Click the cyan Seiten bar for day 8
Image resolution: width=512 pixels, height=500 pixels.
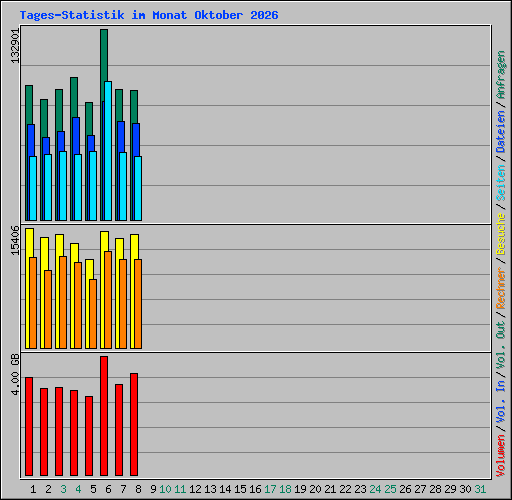point(138,188)
